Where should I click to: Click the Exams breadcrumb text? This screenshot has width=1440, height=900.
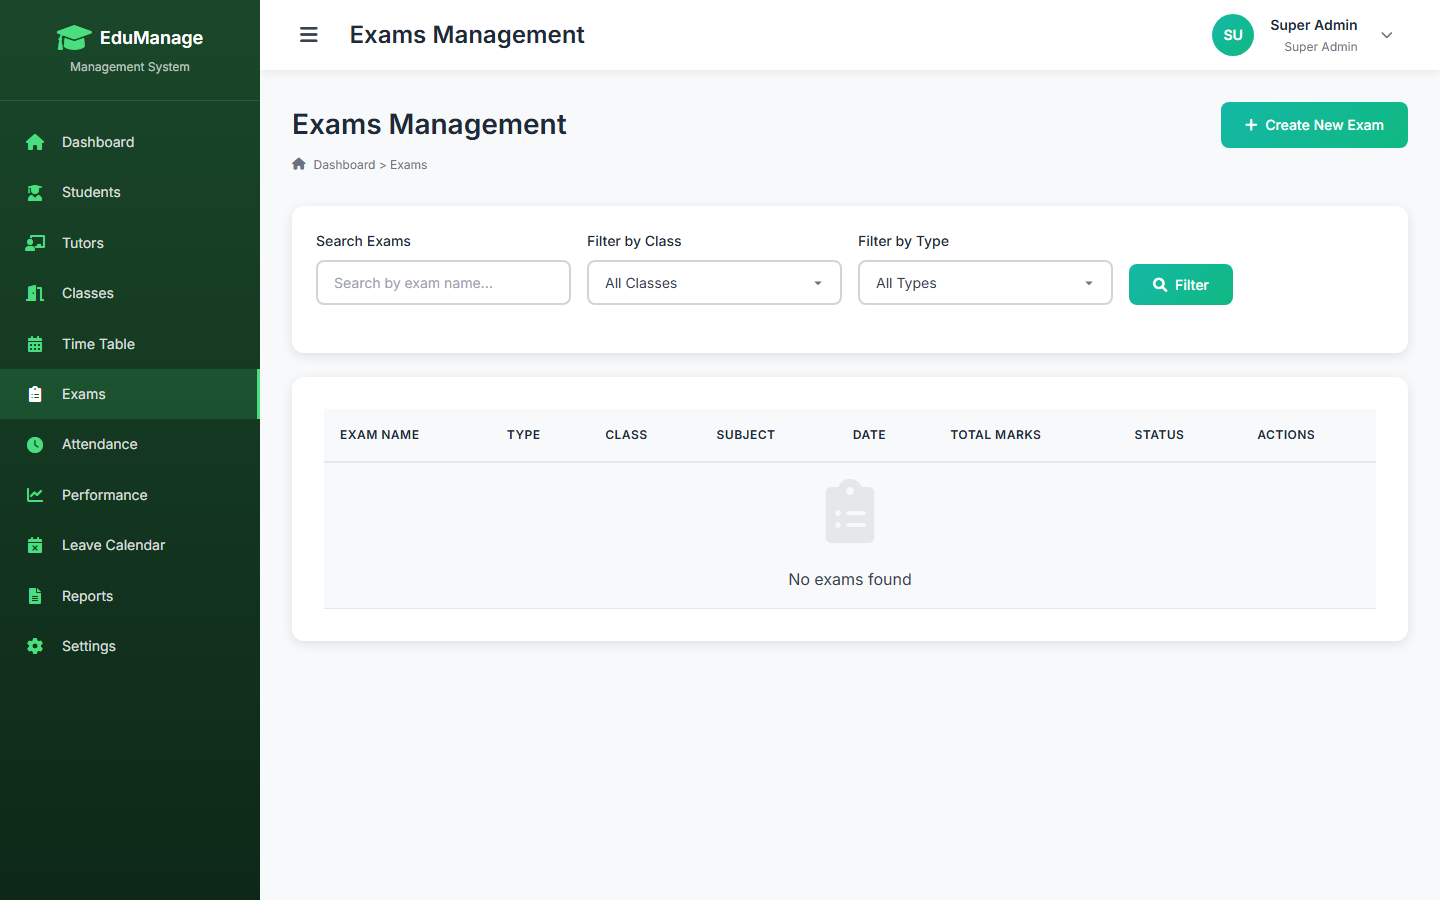[408, 165]
